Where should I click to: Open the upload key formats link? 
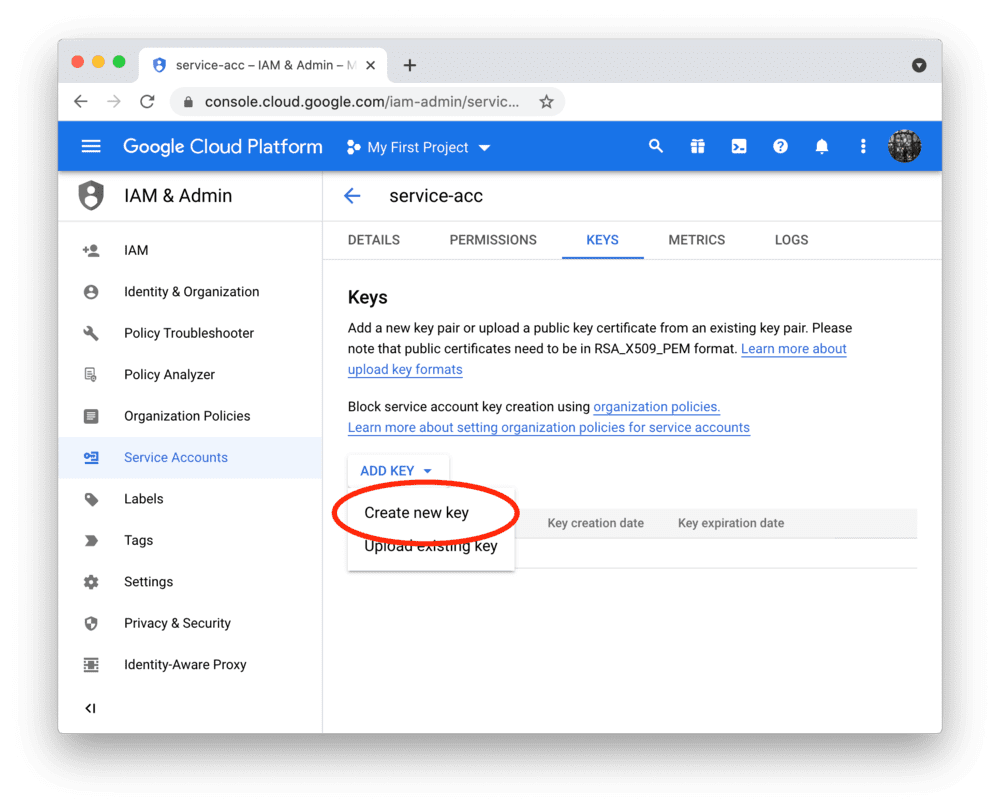tap(405, 369)
